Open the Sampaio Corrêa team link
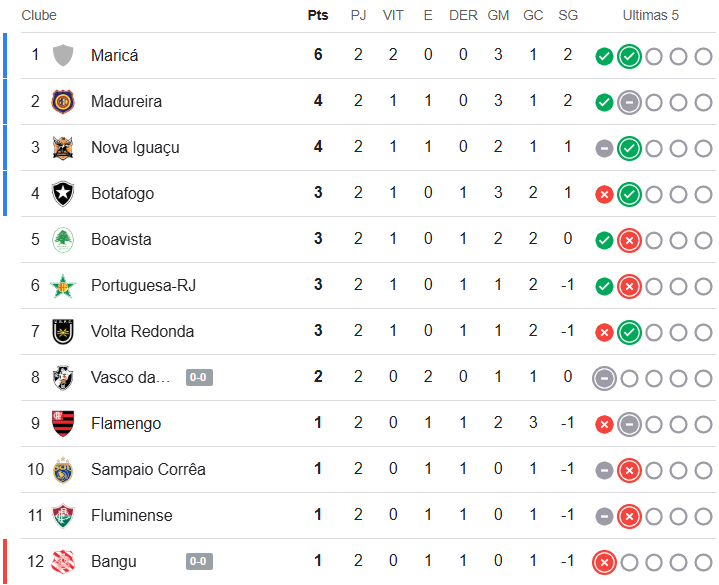This screenshot has width=719, height=585. [148, 469]
